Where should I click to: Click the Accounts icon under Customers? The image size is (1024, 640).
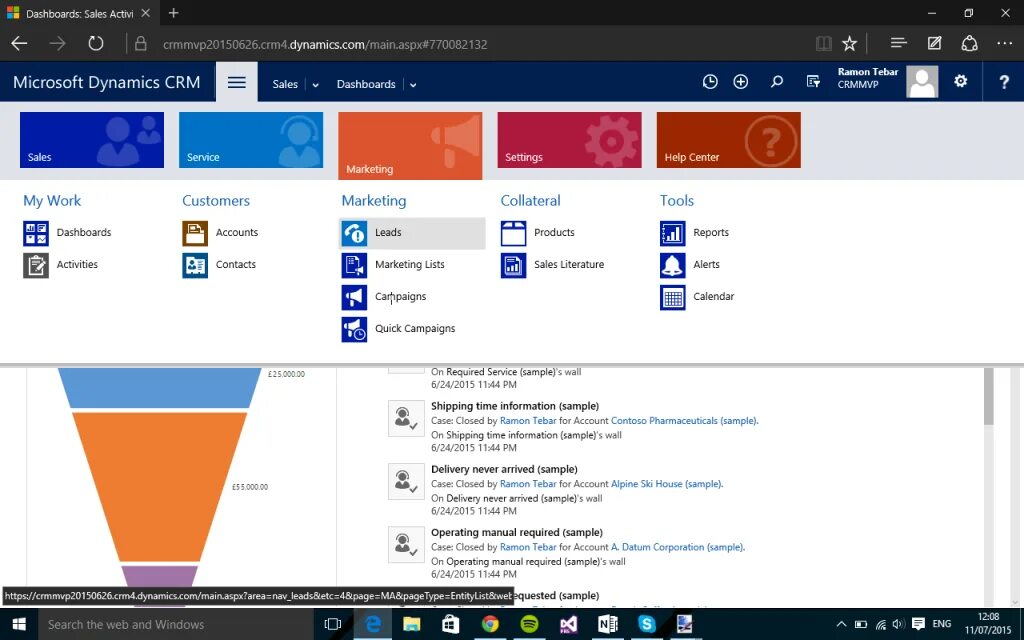pyautogui.click(x=195, y=233)
